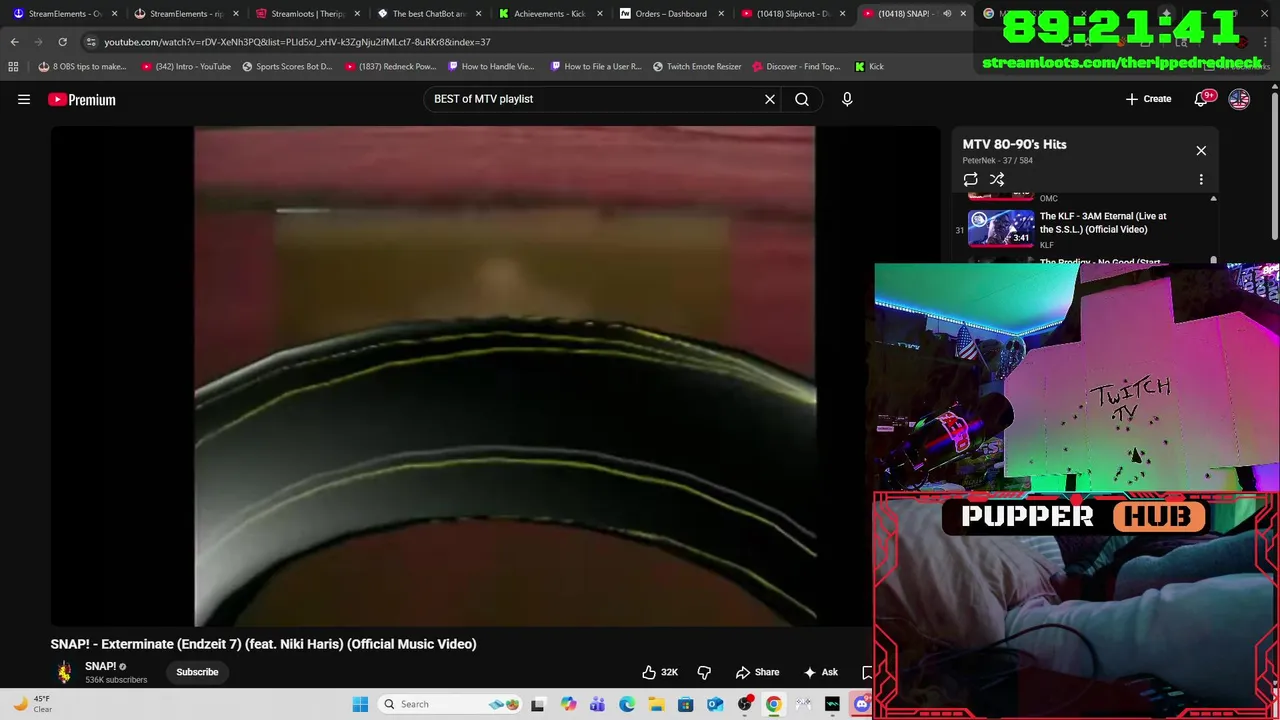This screenshot has height=720, width=1280.
Task: Open (342) Intro - YouTube bookmark
Action: pos(187,66)
